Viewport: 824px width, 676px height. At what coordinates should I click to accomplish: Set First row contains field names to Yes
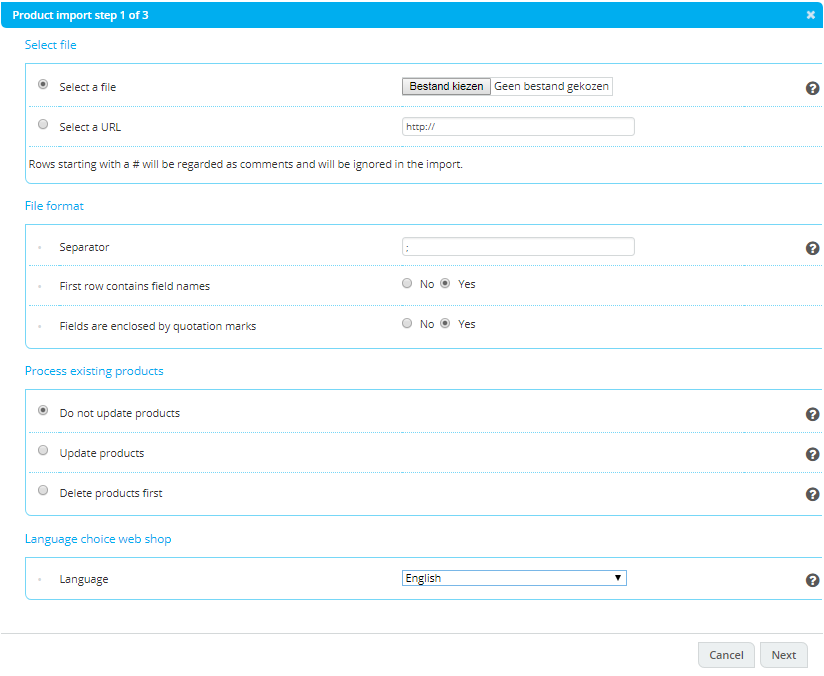[445, 283]
